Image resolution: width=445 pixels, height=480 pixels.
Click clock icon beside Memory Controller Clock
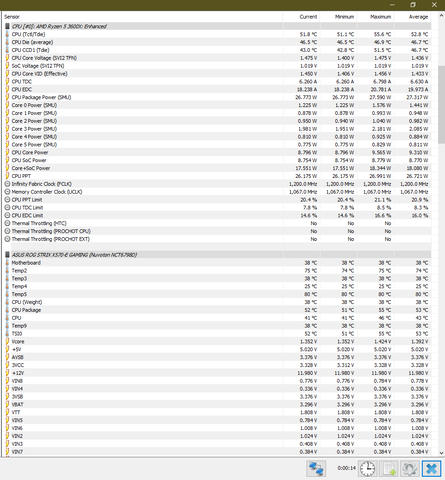point(7,192)
